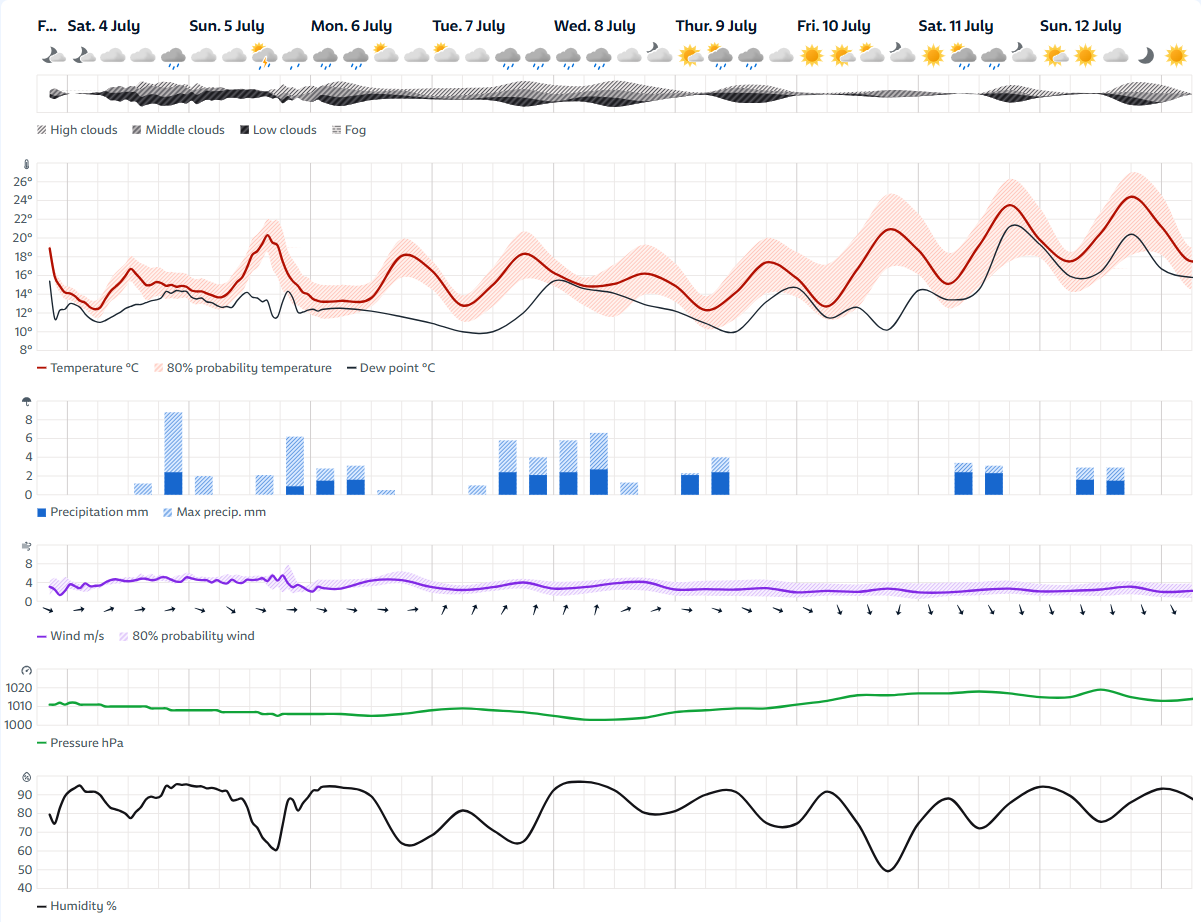Viewport: 1201px width, 922px height.
Task: Click the 1020 pressure axis label
Action: tap(19, 688)
